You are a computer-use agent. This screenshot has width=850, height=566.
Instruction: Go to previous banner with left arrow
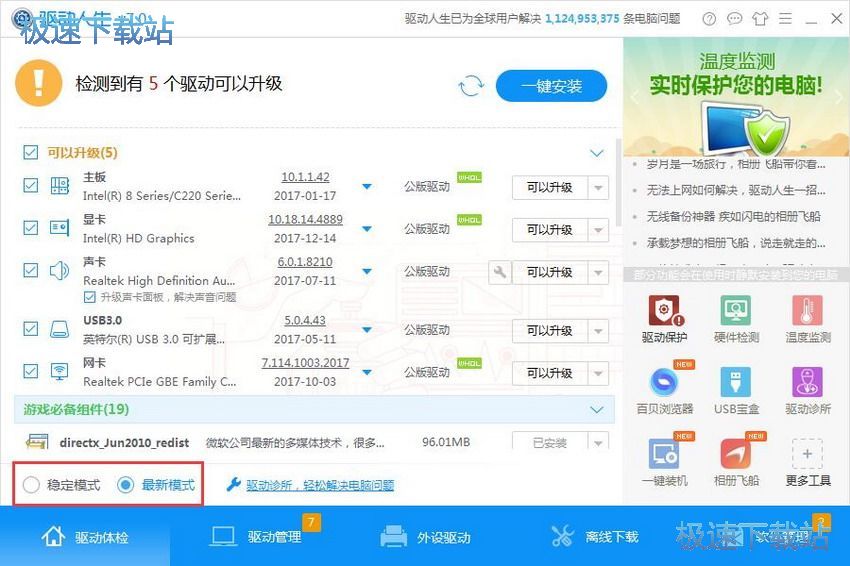coord(633,98)
